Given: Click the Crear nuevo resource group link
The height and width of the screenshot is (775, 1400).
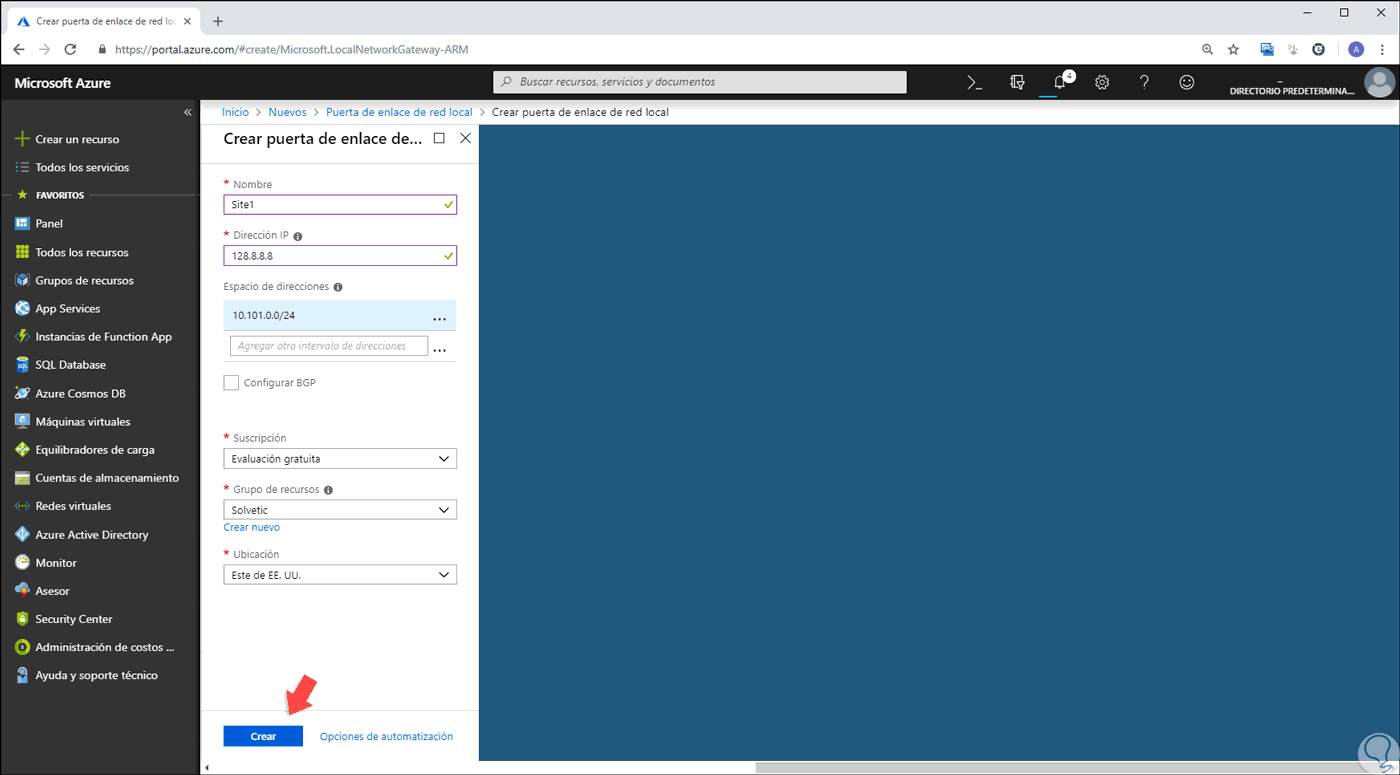Looking at the screenshot, I should click(x=252, y=527).
